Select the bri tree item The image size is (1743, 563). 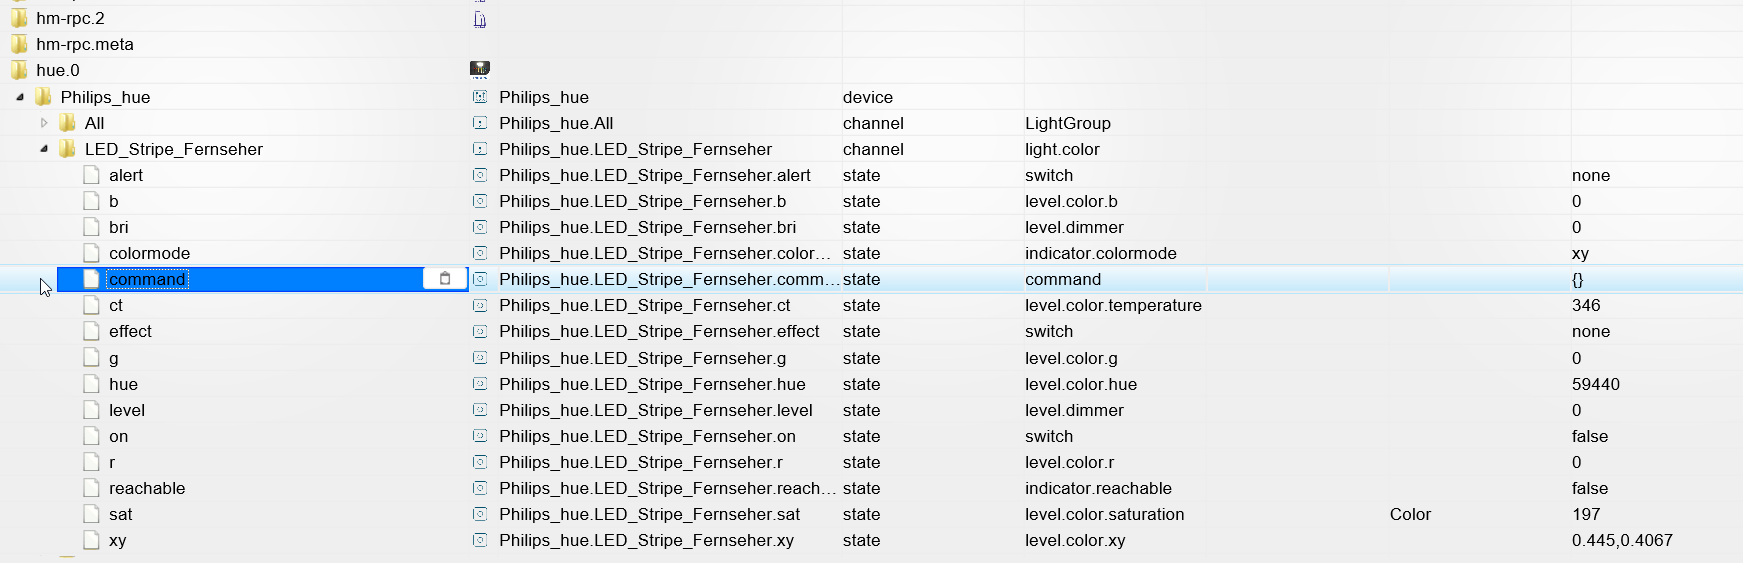click(119, 227)
